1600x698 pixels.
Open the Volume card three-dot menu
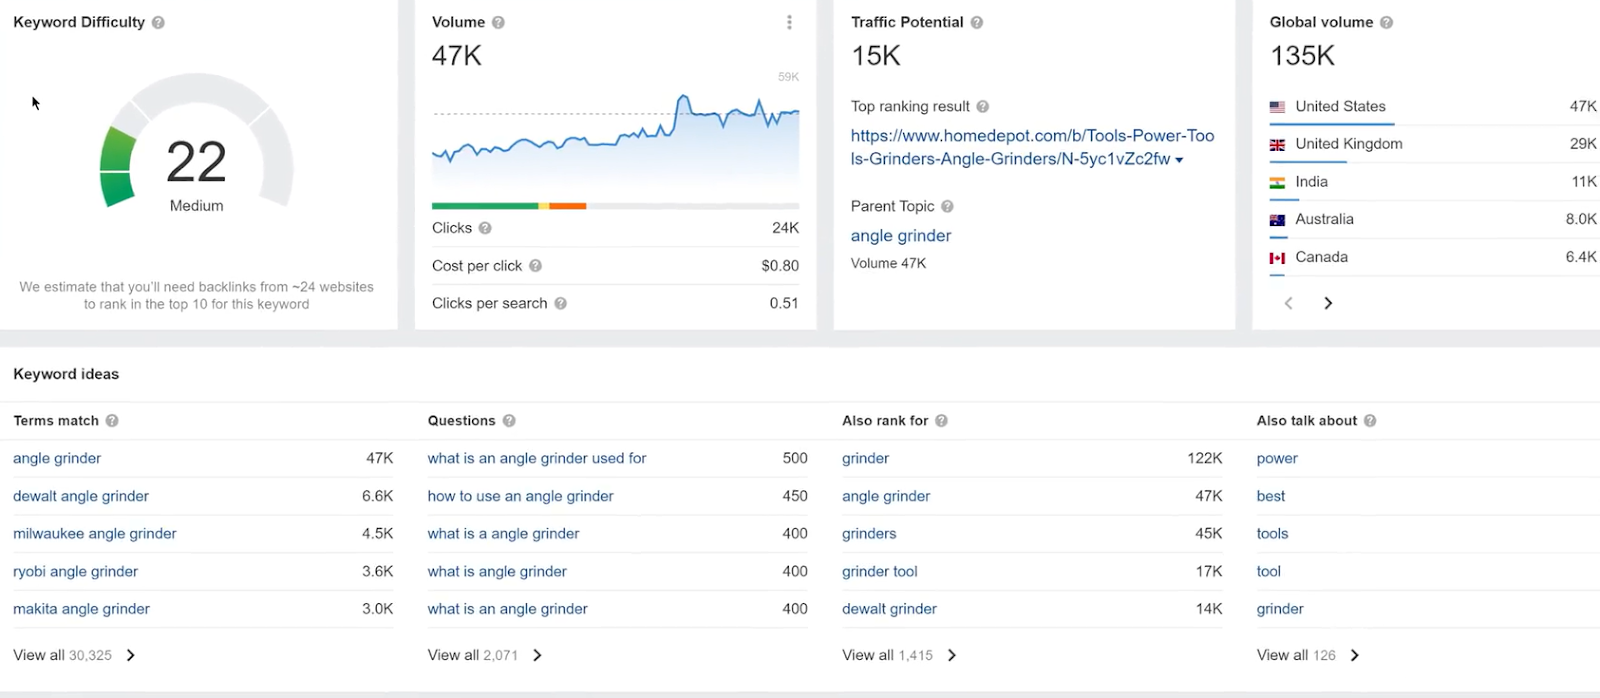click(789, 22)
